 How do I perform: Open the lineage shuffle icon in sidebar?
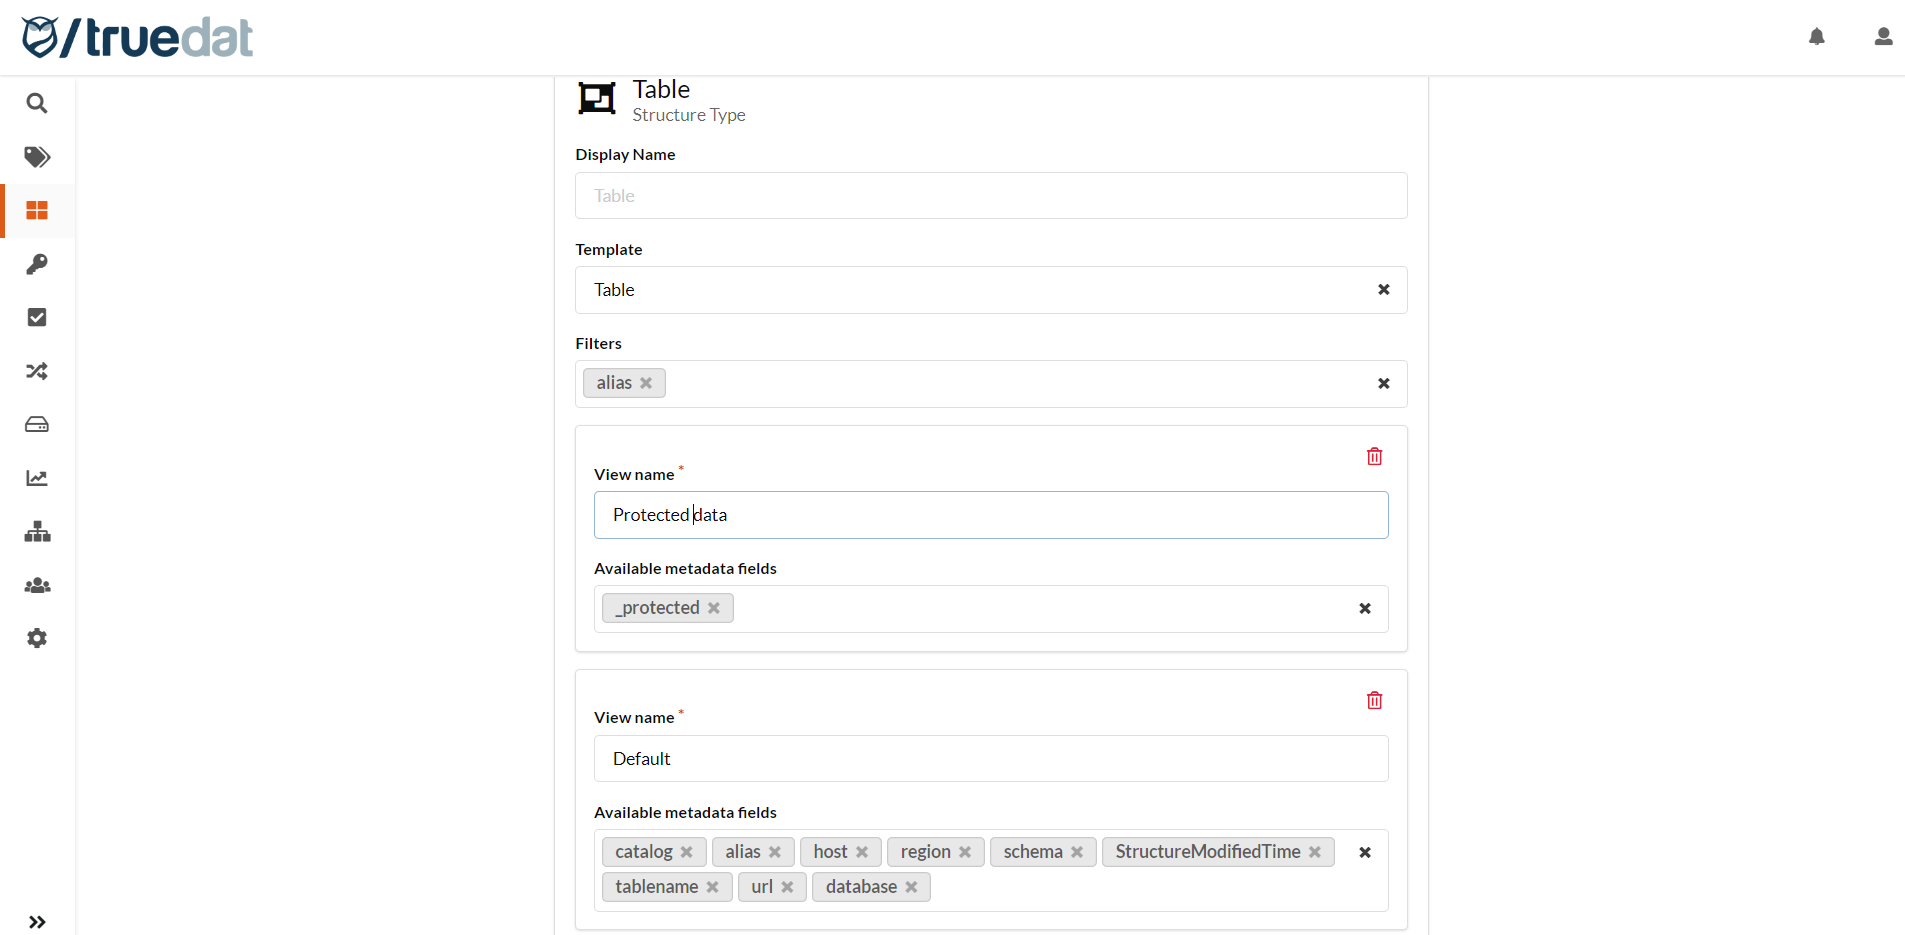pyautogui.click(x=37, y=371)
